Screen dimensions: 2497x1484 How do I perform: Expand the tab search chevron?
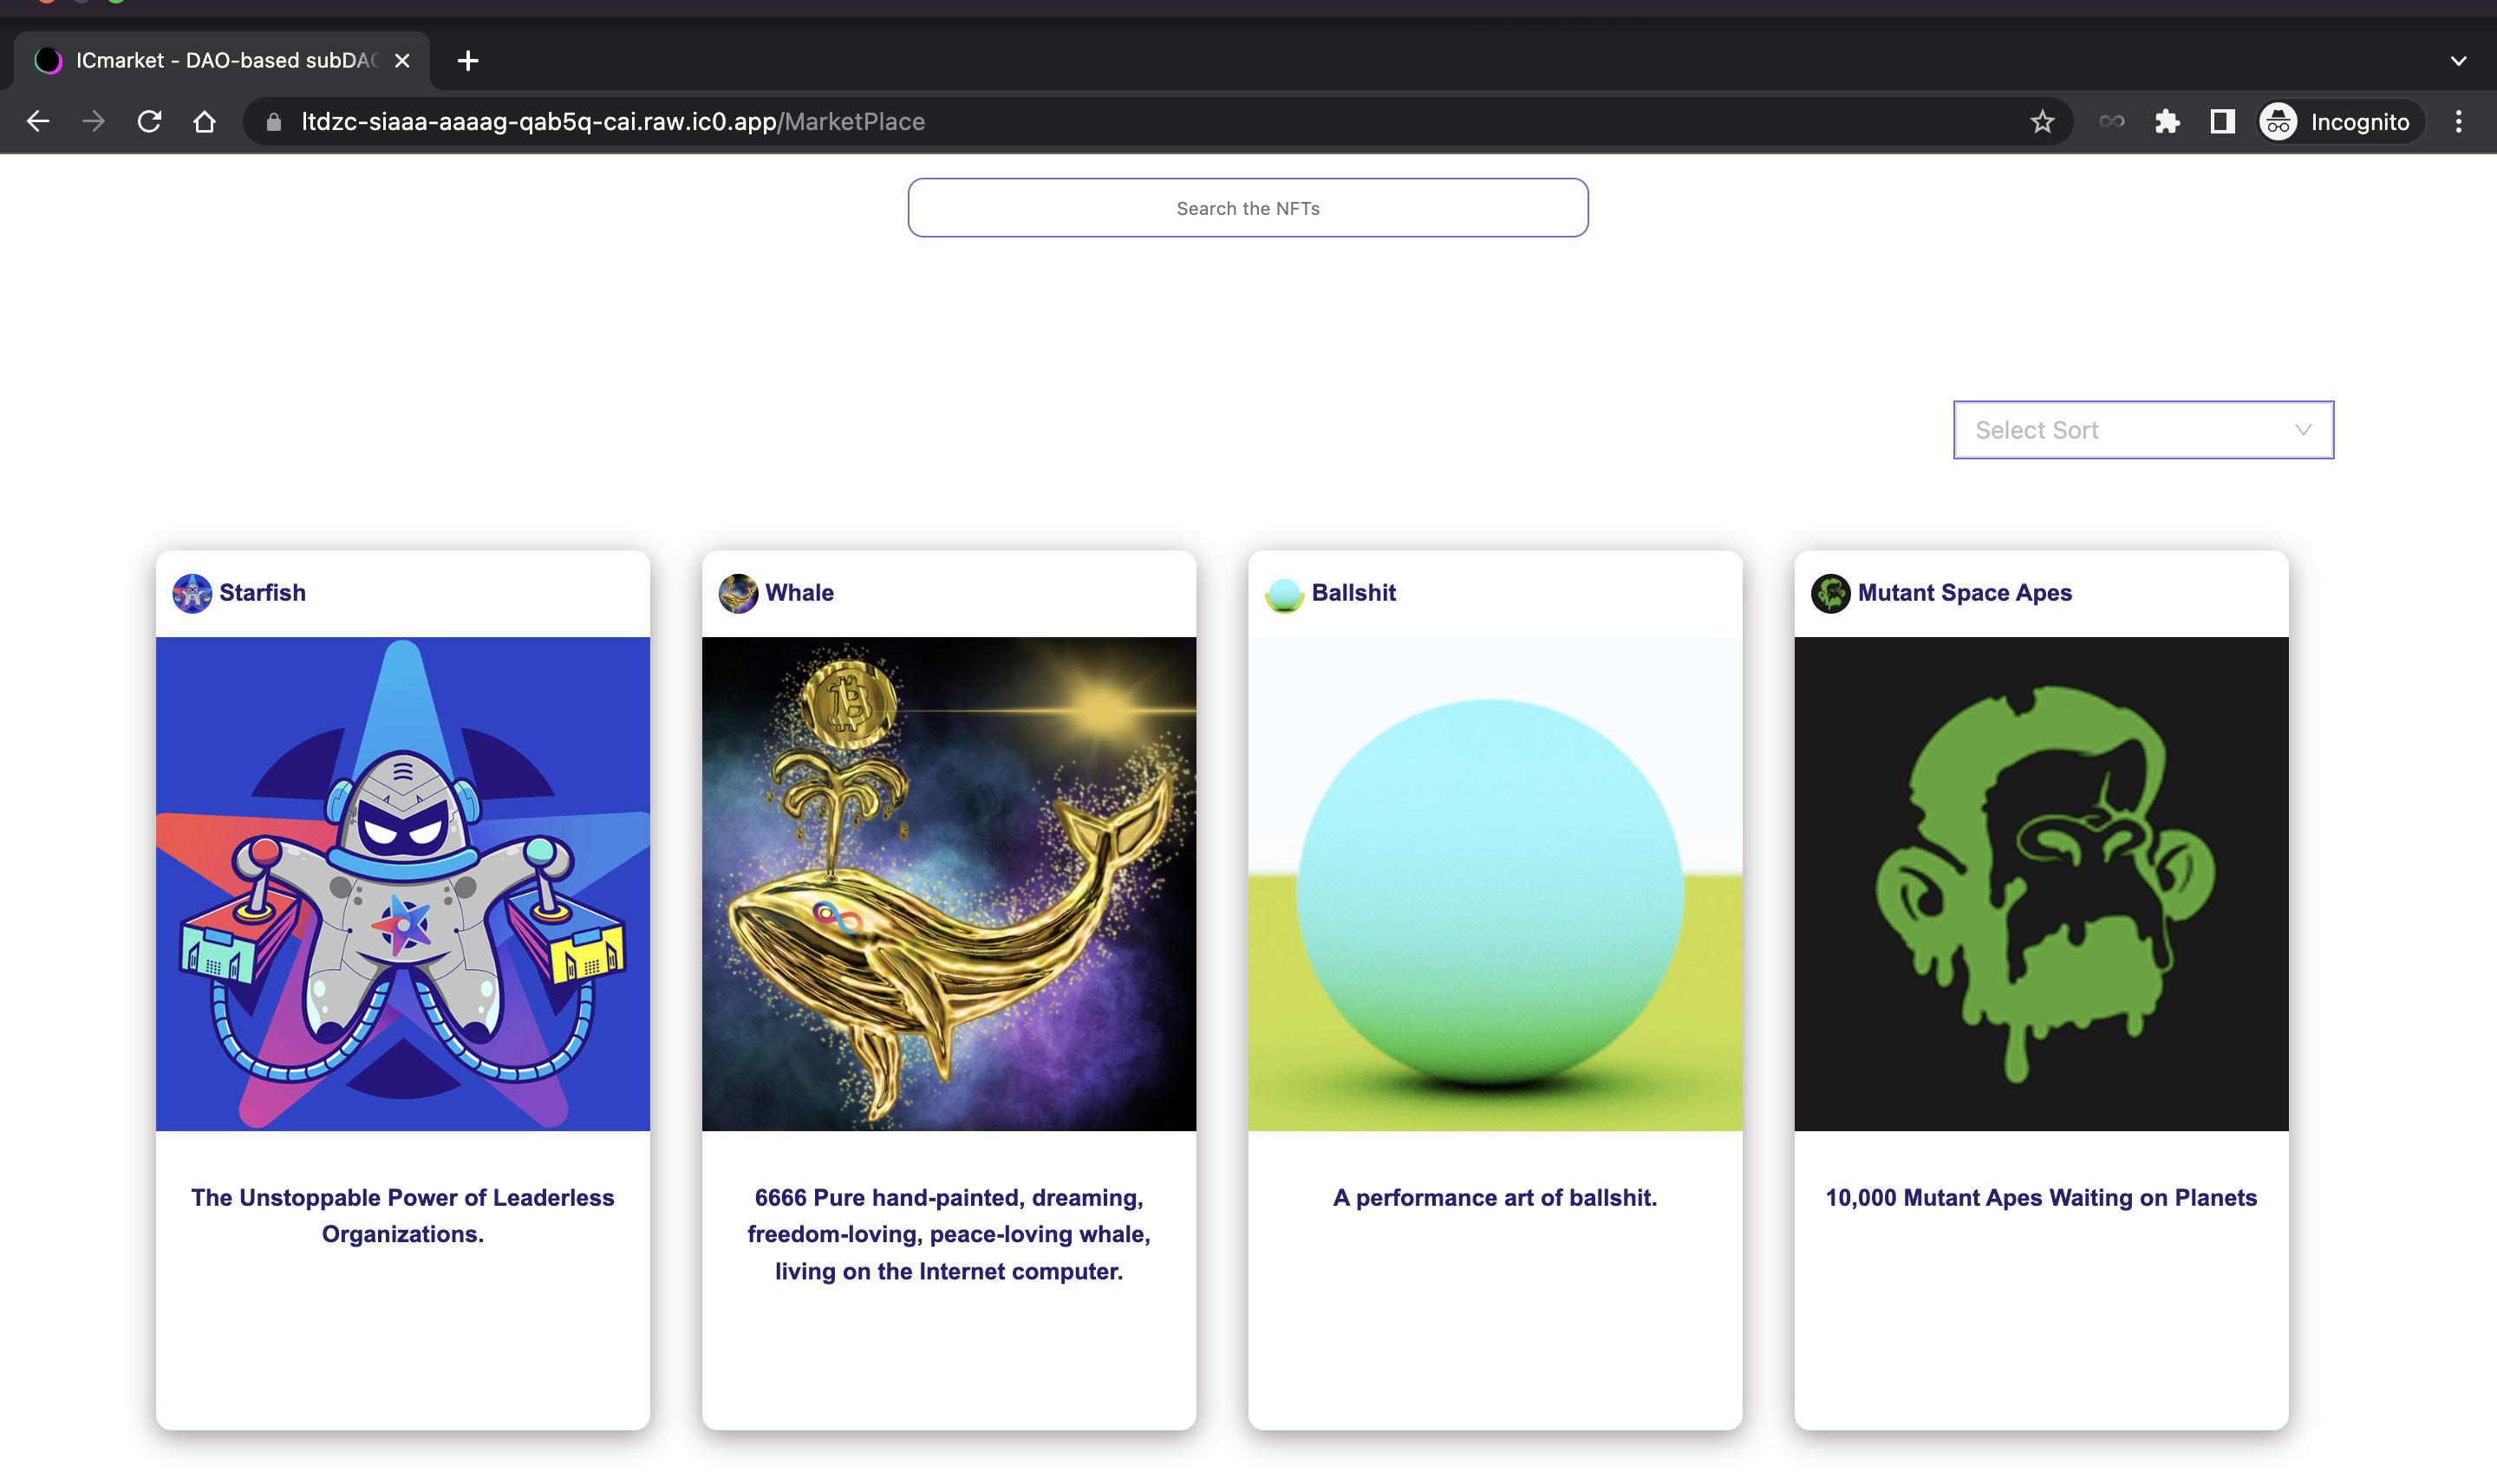click(2458, 61)
